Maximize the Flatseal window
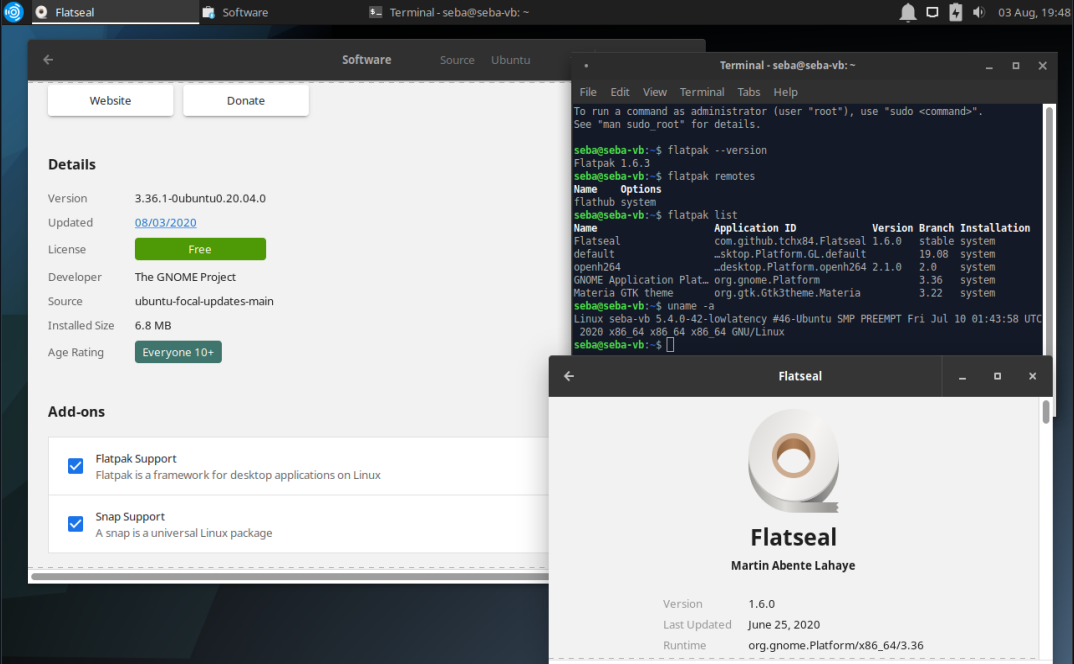The height and width of the screenshot is (664, 1074). 997,376
